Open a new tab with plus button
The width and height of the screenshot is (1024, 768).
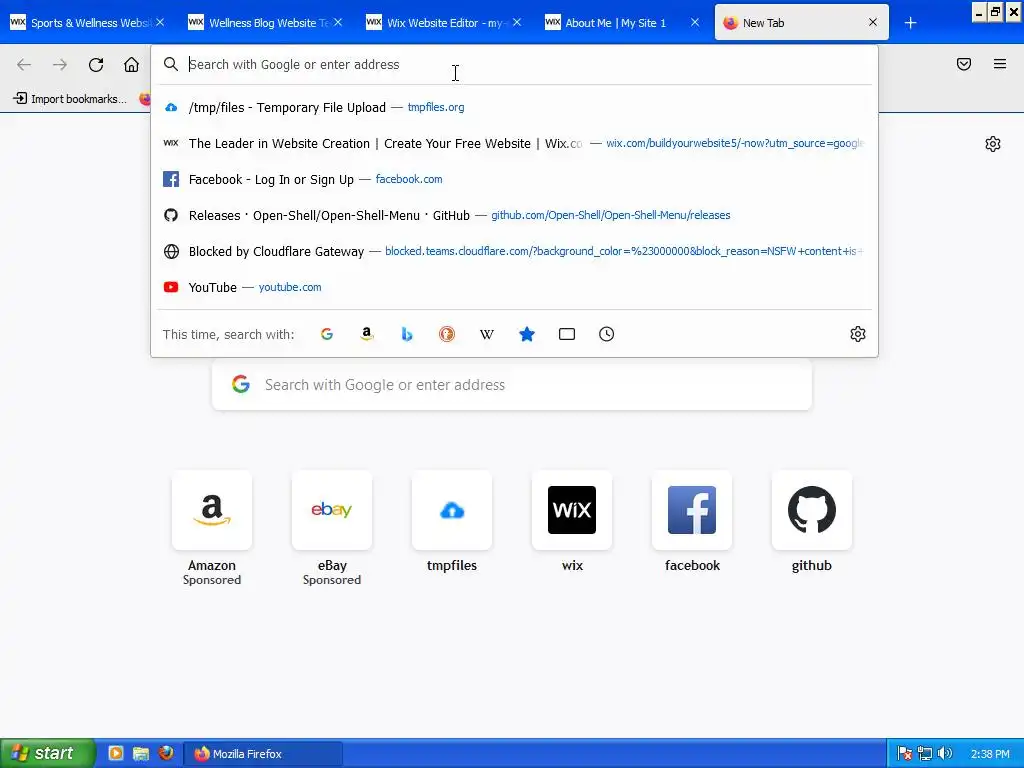[910, 23]
